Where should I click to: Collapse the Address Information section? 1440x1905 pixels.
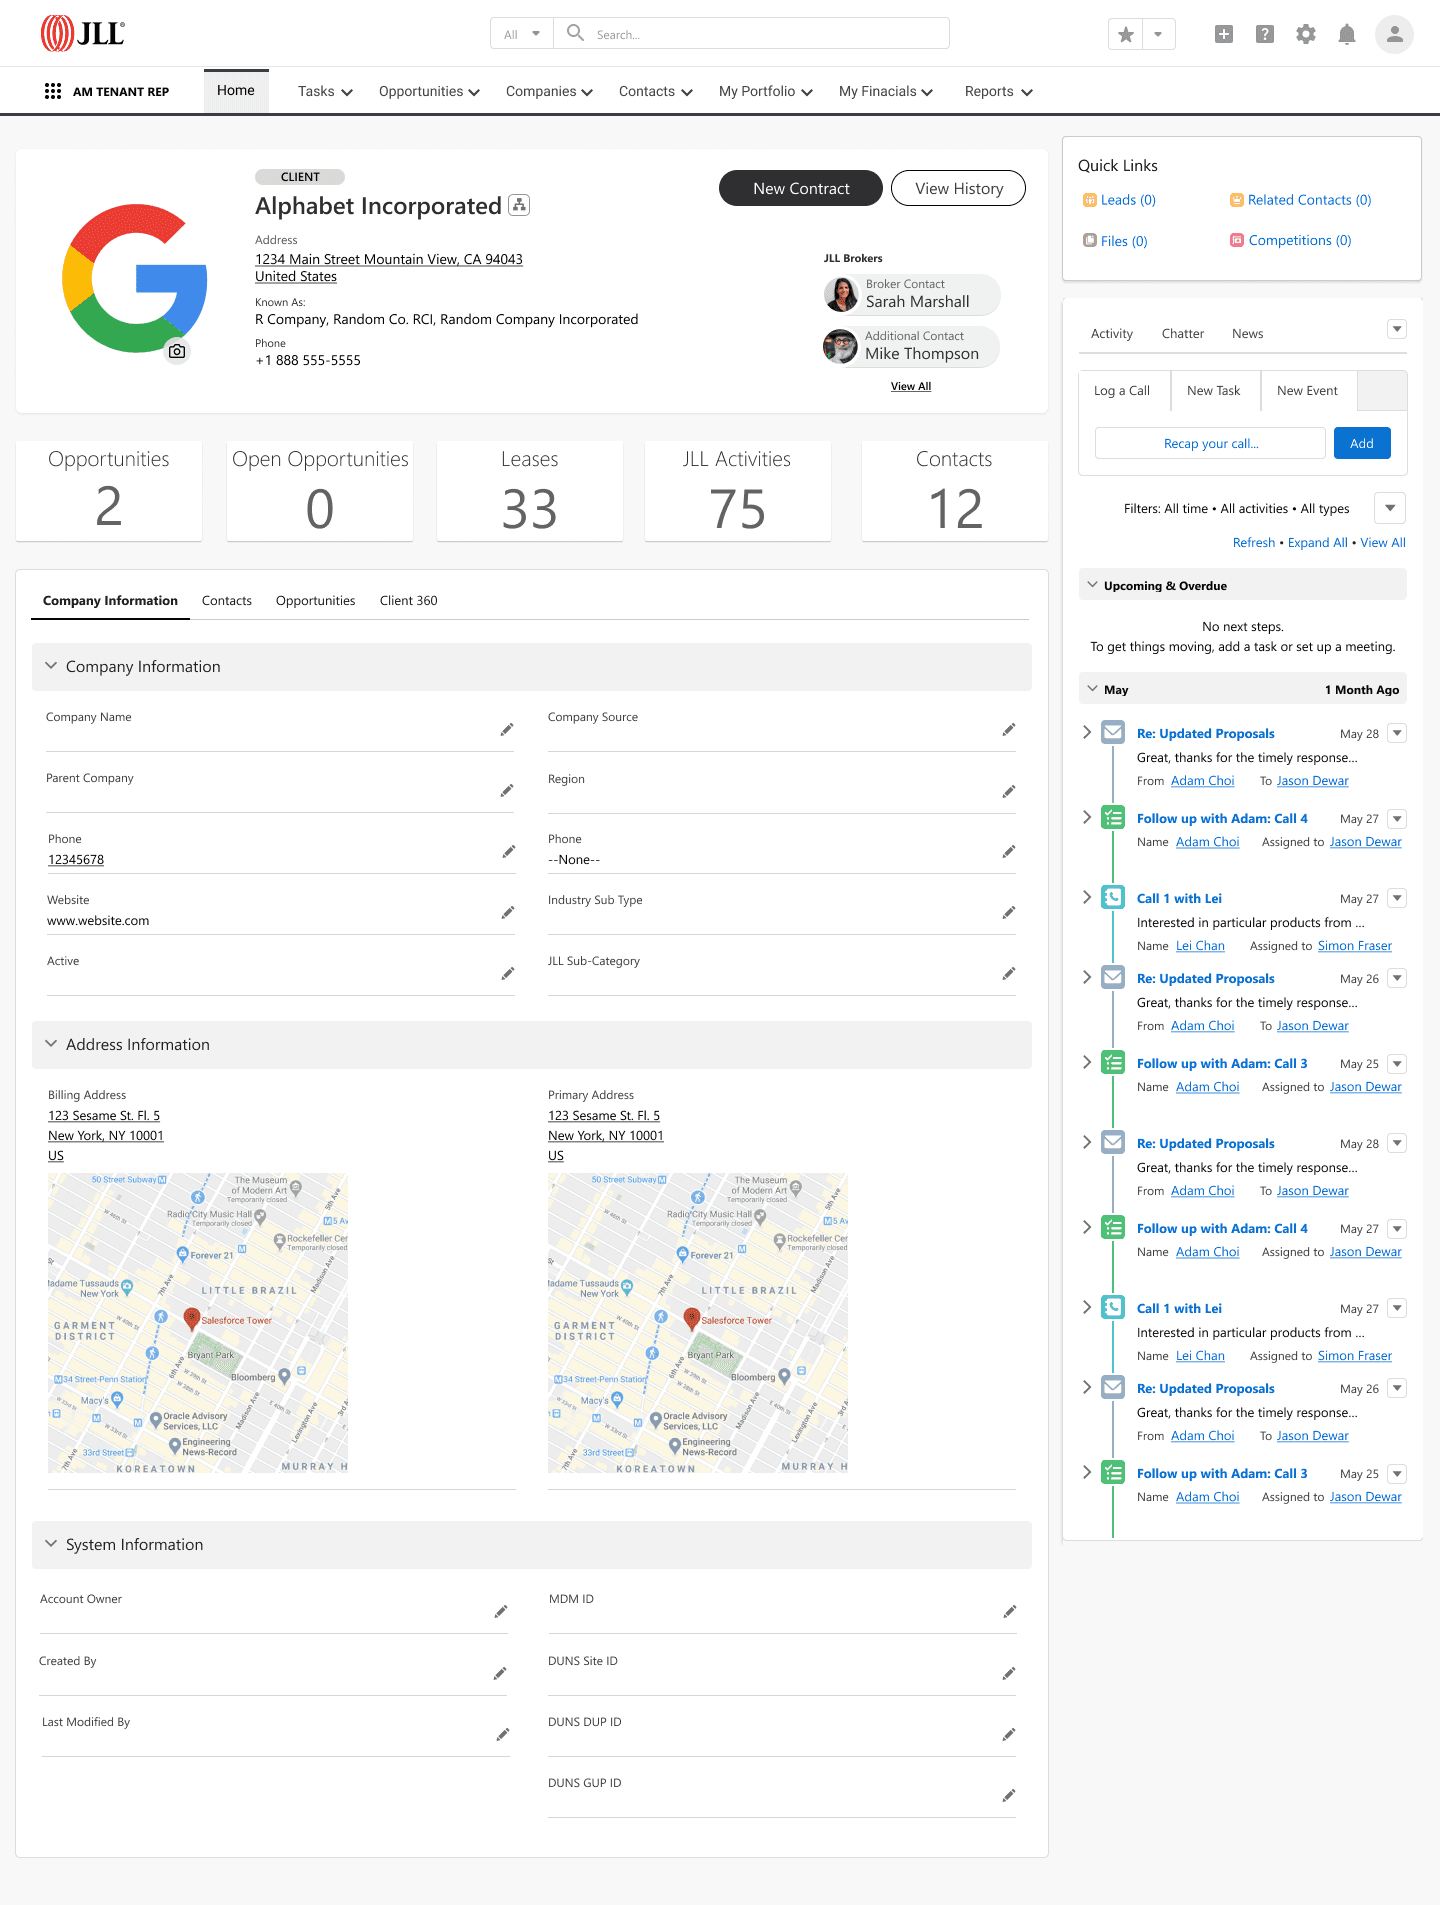pos(51,1044)
